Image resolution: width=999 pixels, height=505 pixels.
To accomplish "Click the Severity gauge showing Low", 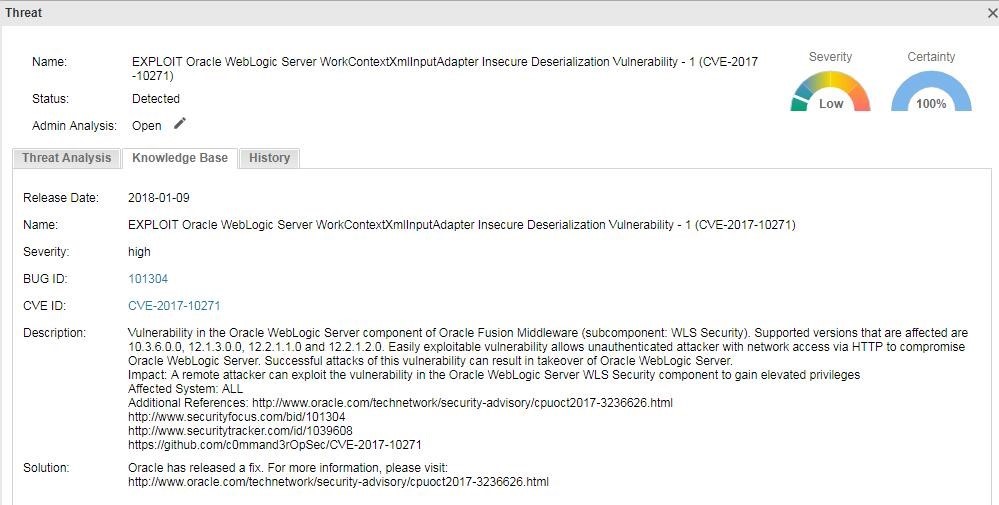I will coord(830,90).
